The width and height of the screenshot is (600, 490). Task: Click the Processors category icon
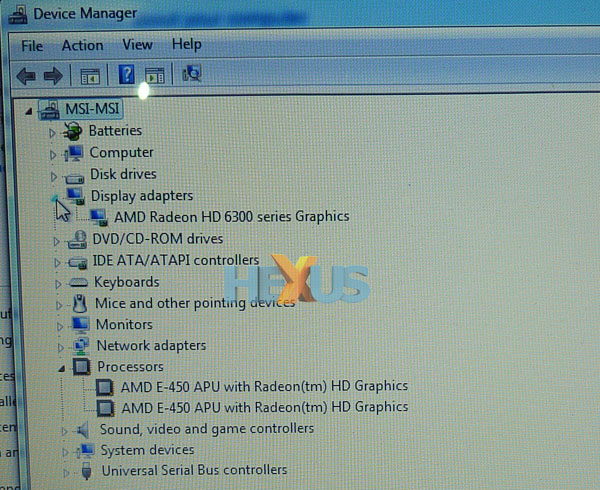pos(82,367)
